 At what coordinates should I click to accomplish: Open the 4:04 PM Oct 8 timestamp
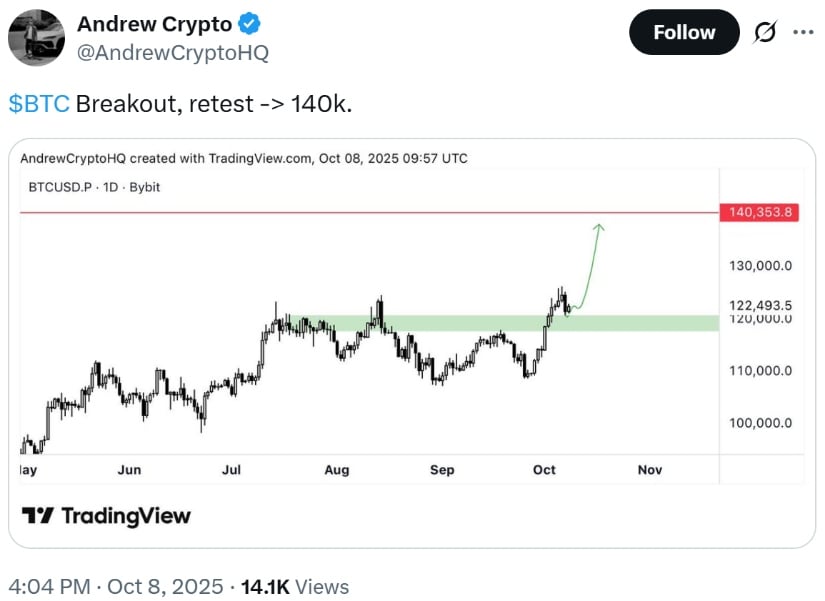click(x=116, y=586)
